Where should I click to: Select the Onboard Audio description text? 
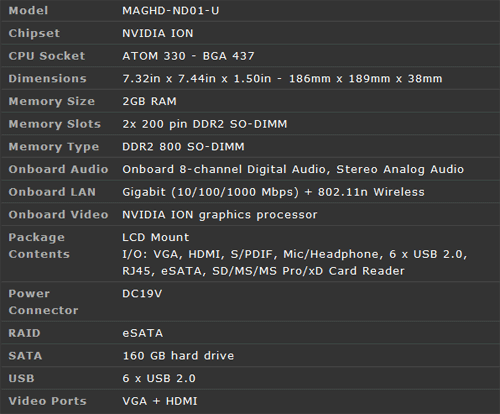(x=293, y=169)
